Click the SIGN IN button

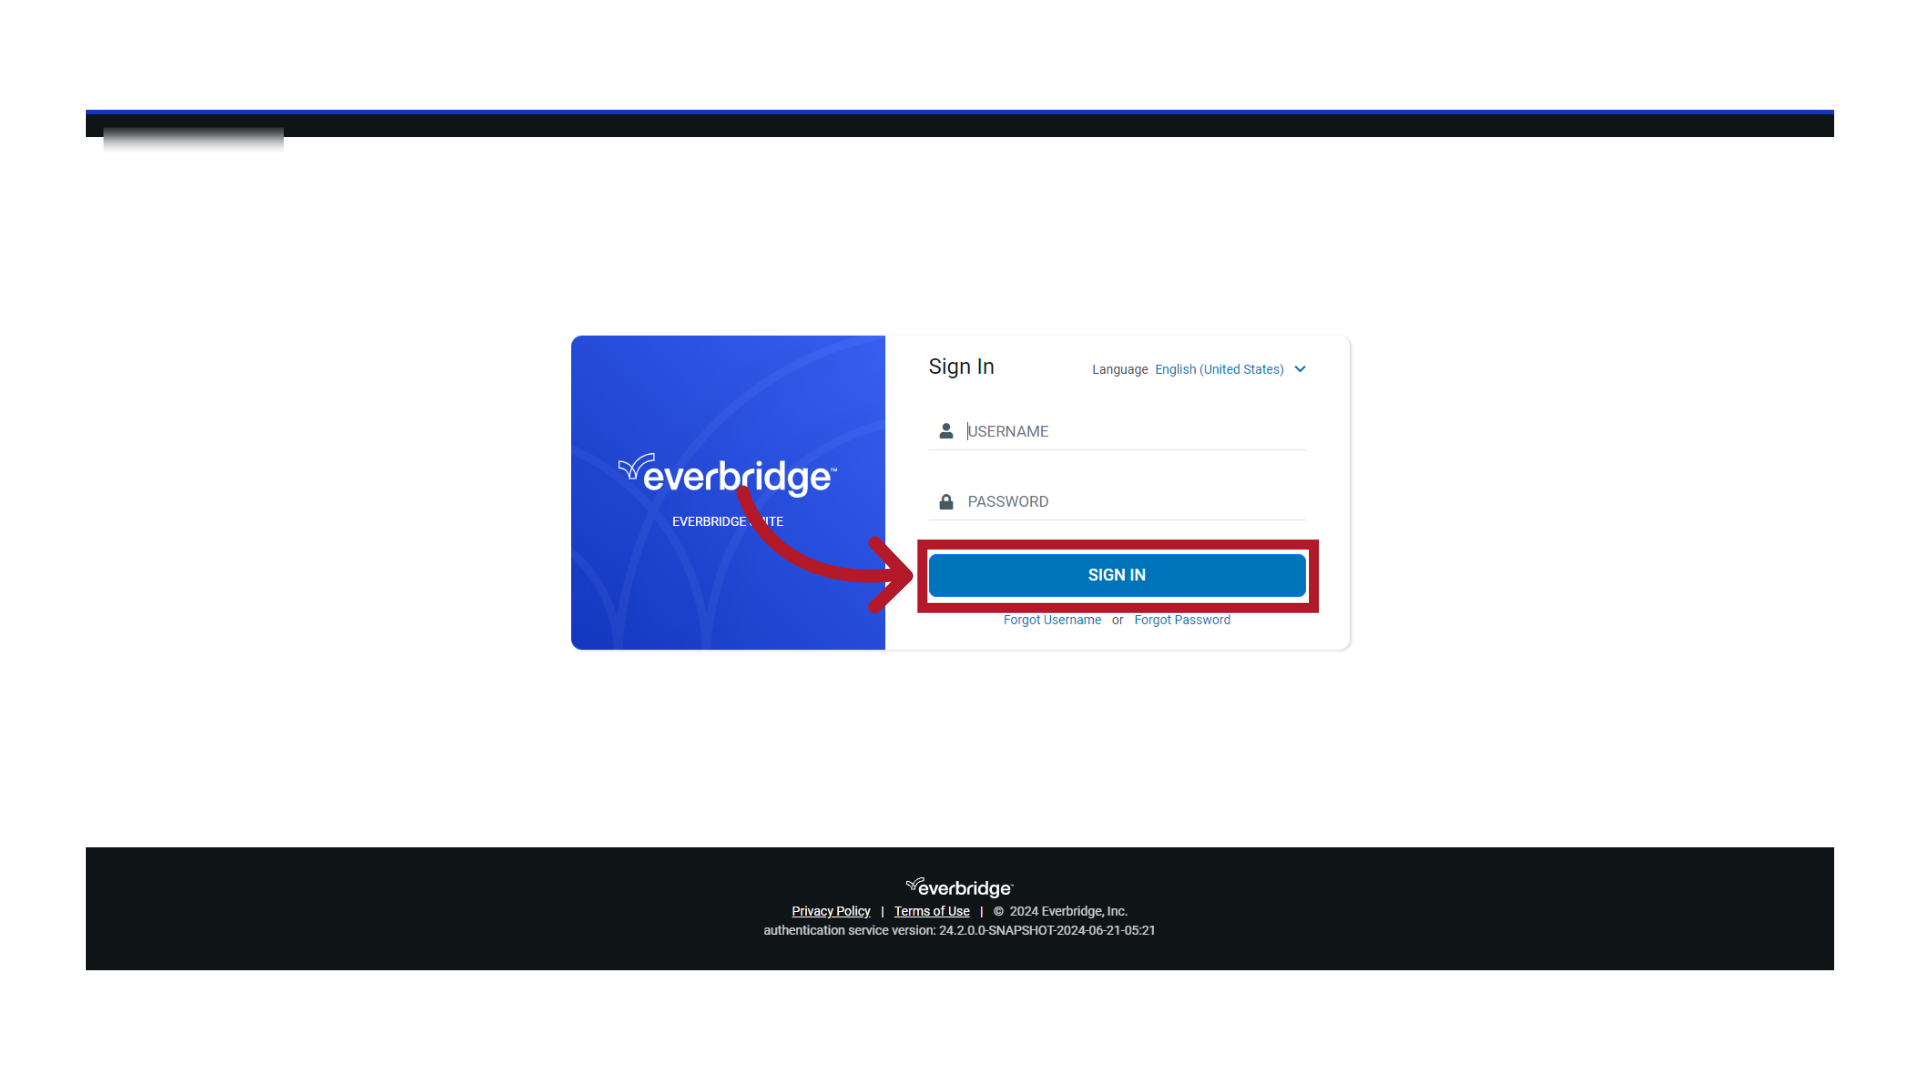point(1117,575)
